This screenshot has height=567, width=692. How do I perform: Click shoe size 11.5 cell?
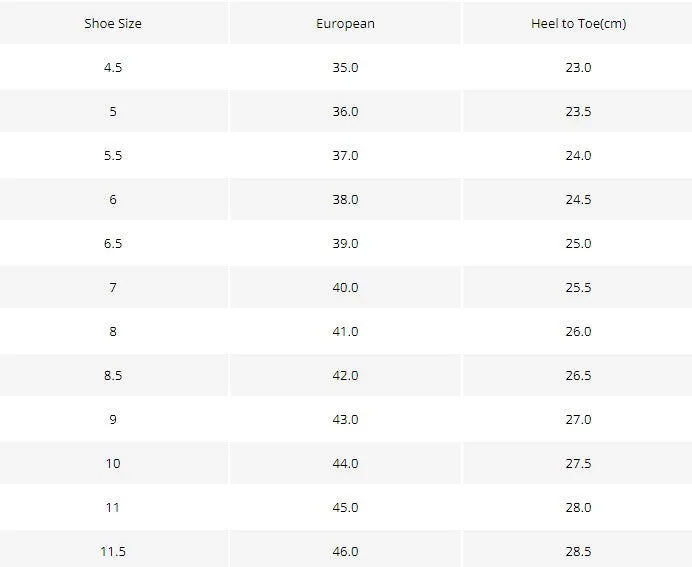coord(113,551)
